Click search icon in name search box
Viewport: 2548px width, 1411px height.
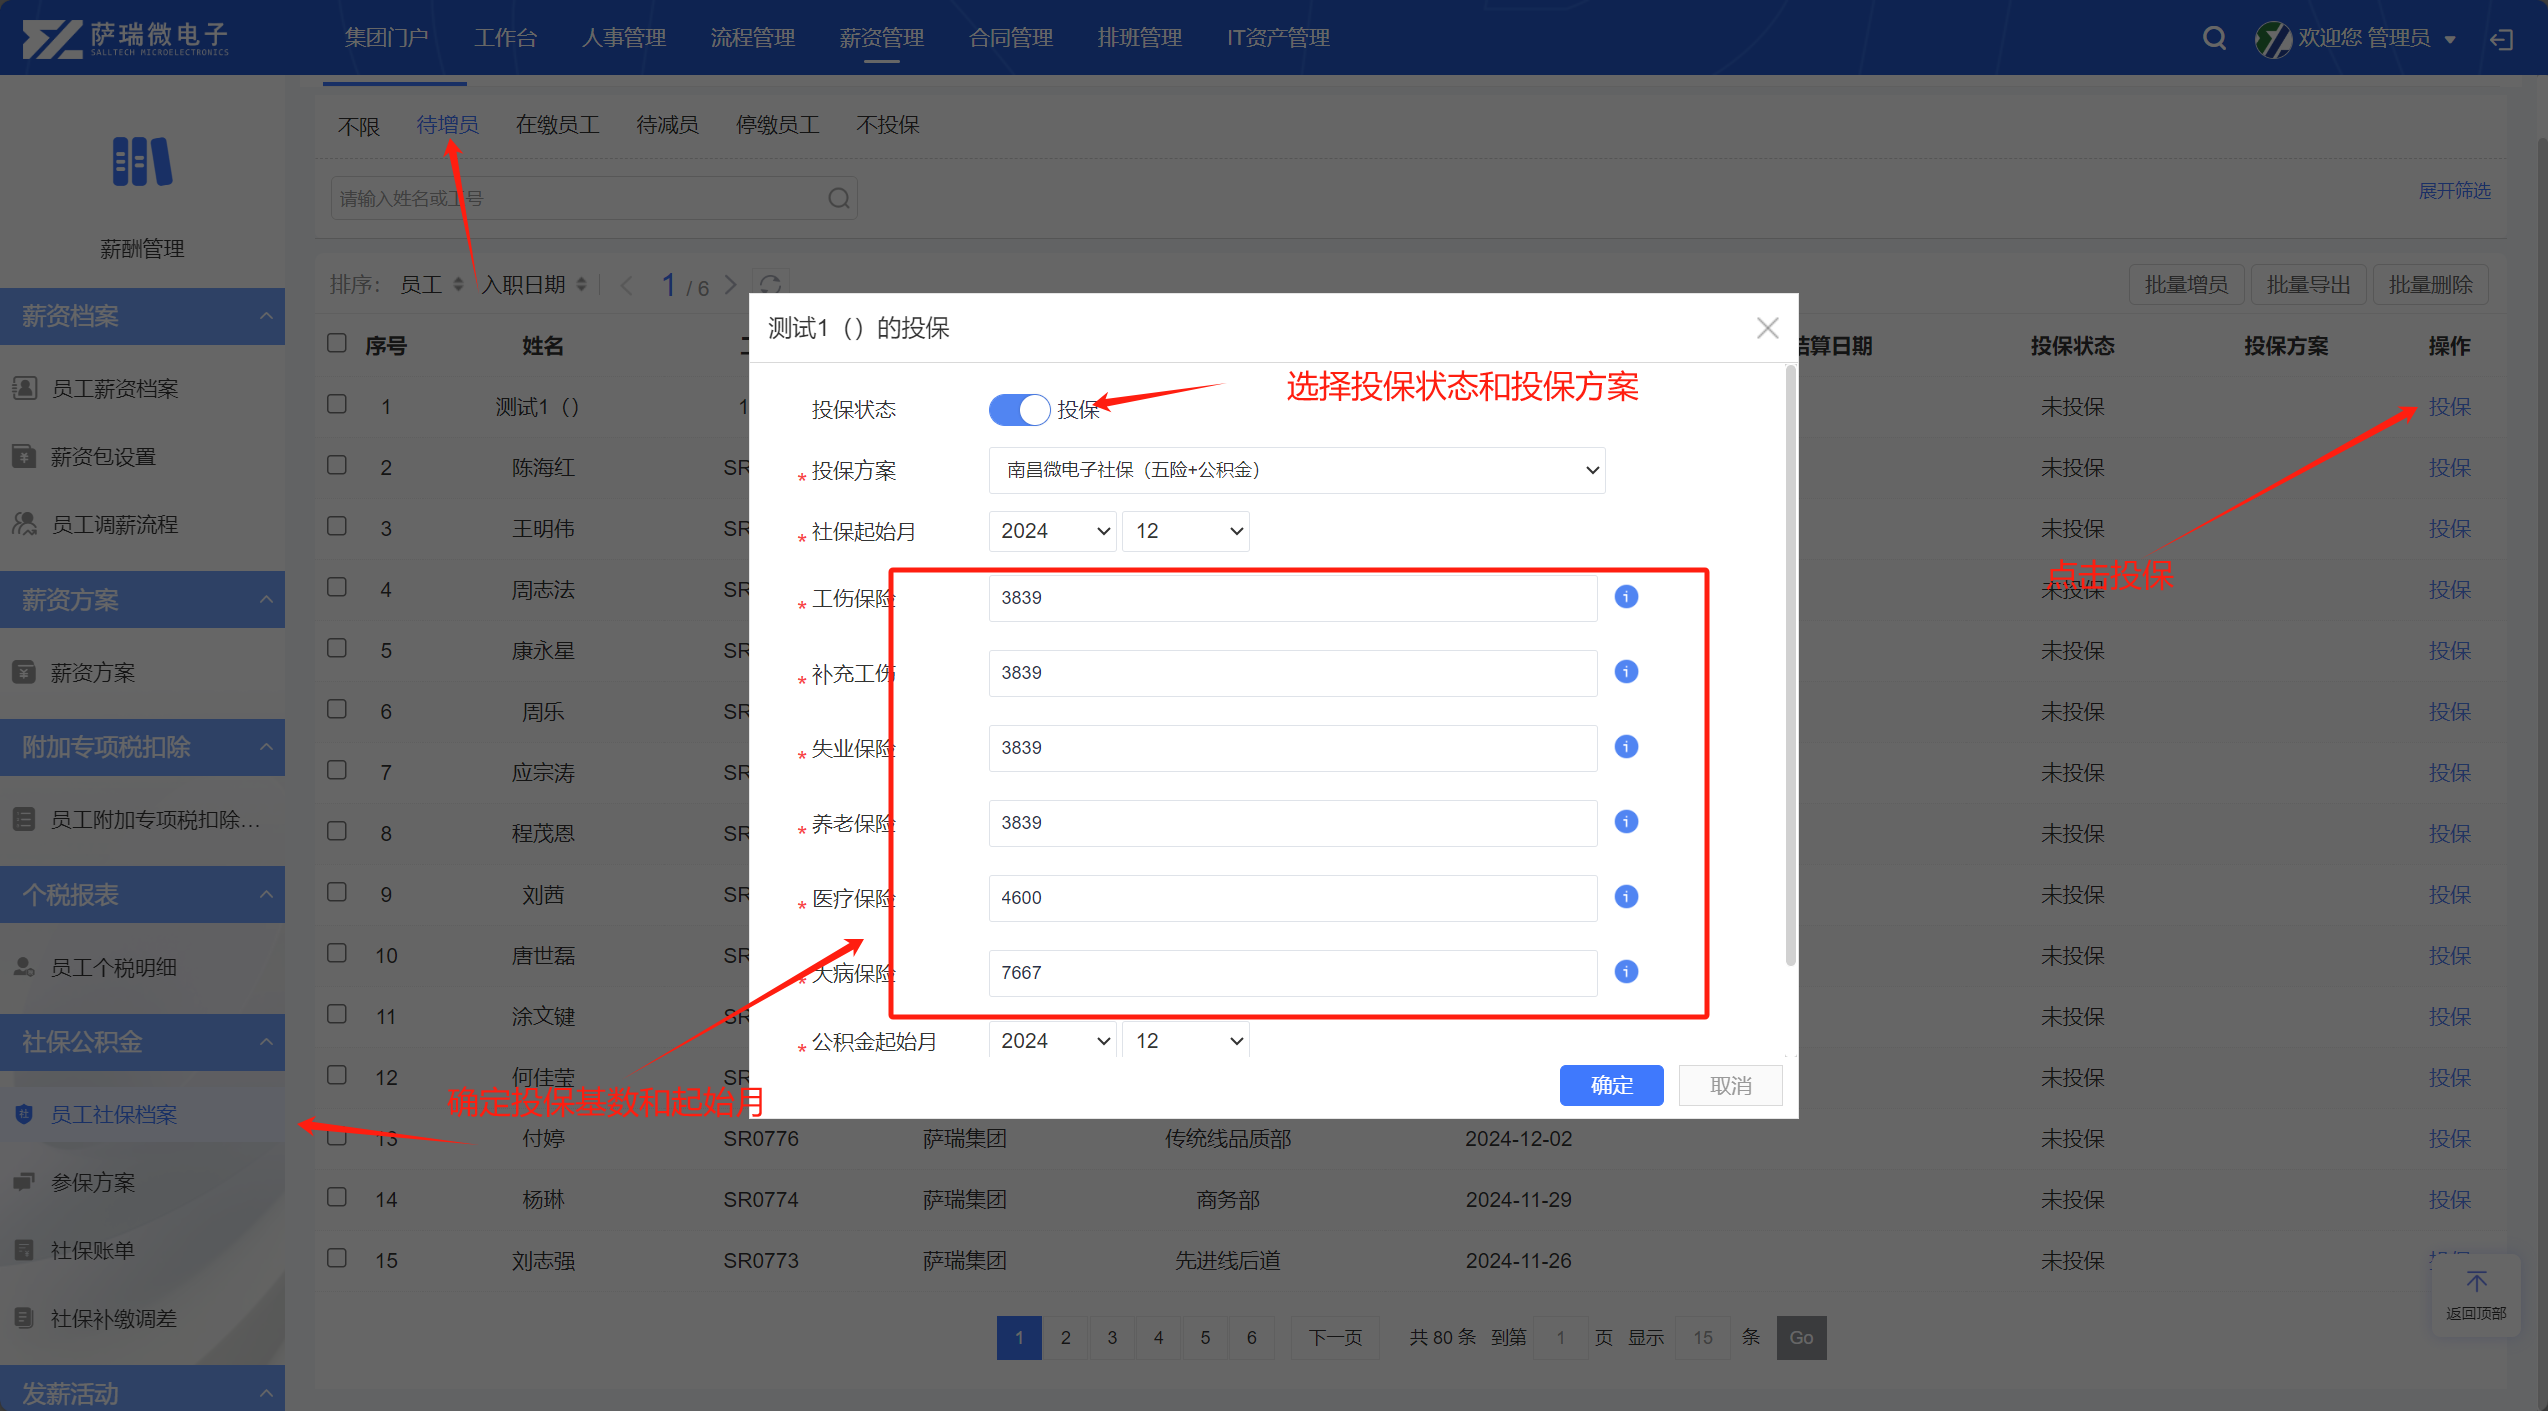[839, 198]
